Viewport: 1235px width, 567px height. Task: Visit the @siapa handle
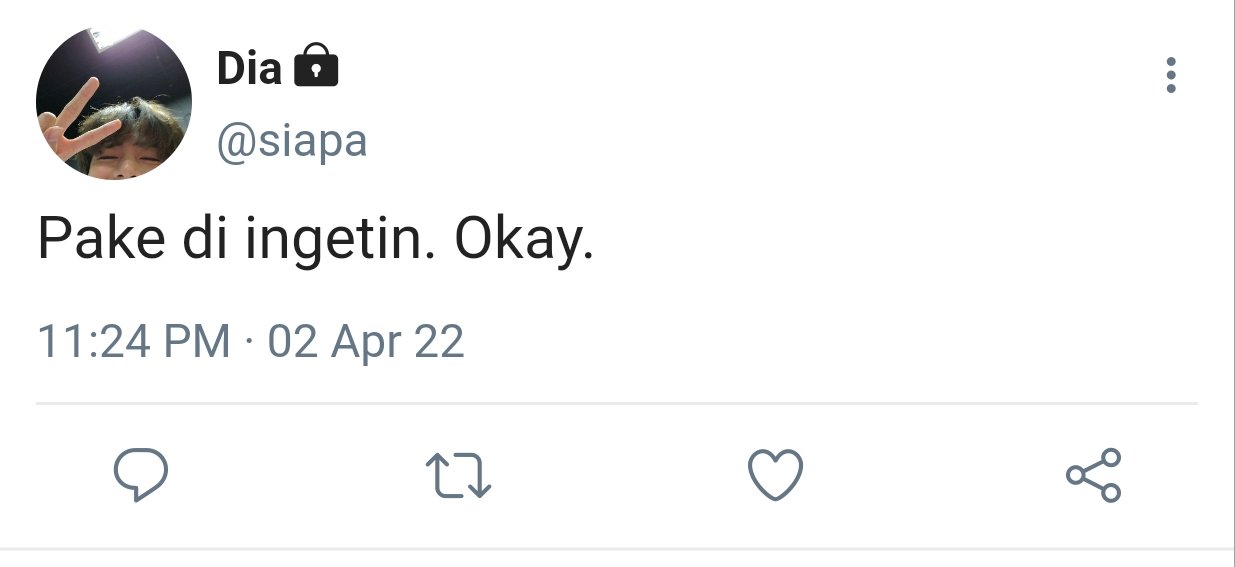point(293,142)
